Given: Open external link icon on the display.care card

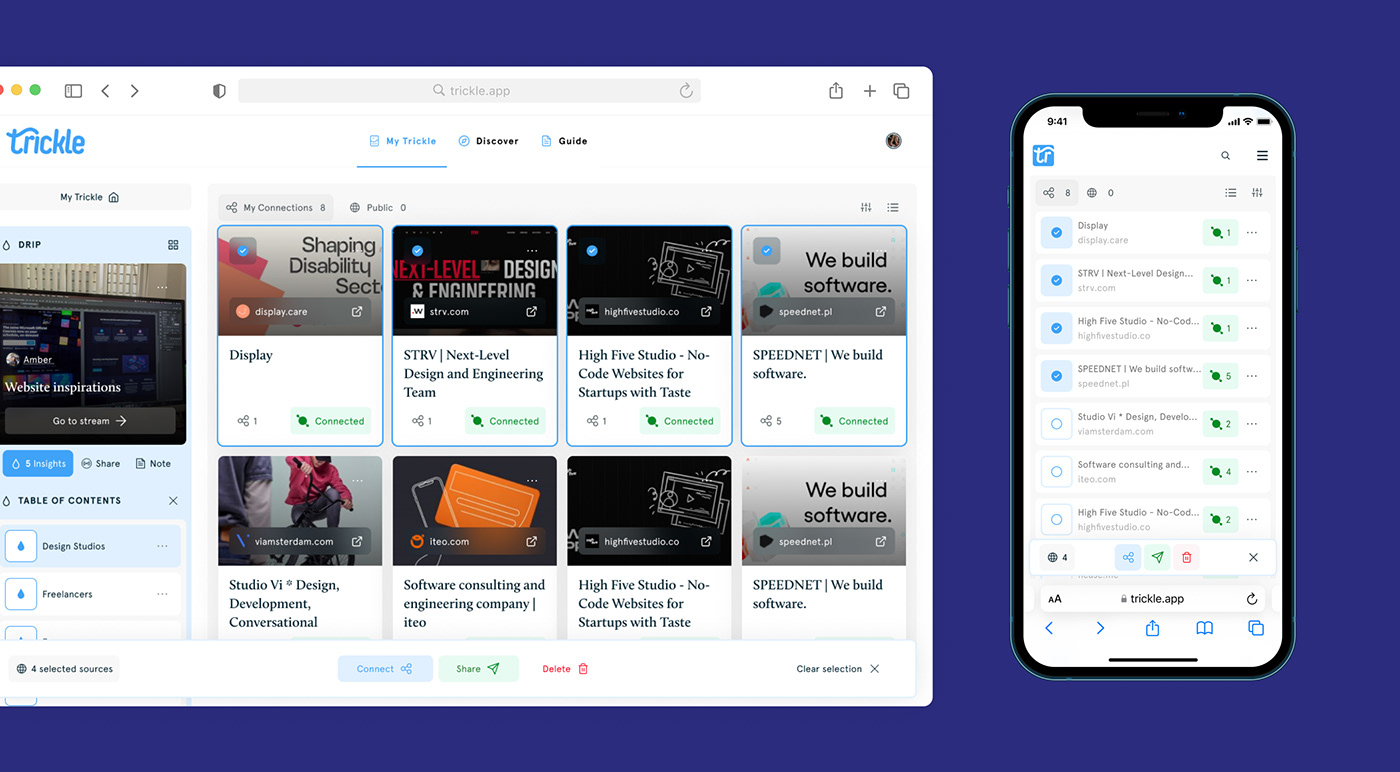Looking at the screenshot, I should click(x=357, y=312).
